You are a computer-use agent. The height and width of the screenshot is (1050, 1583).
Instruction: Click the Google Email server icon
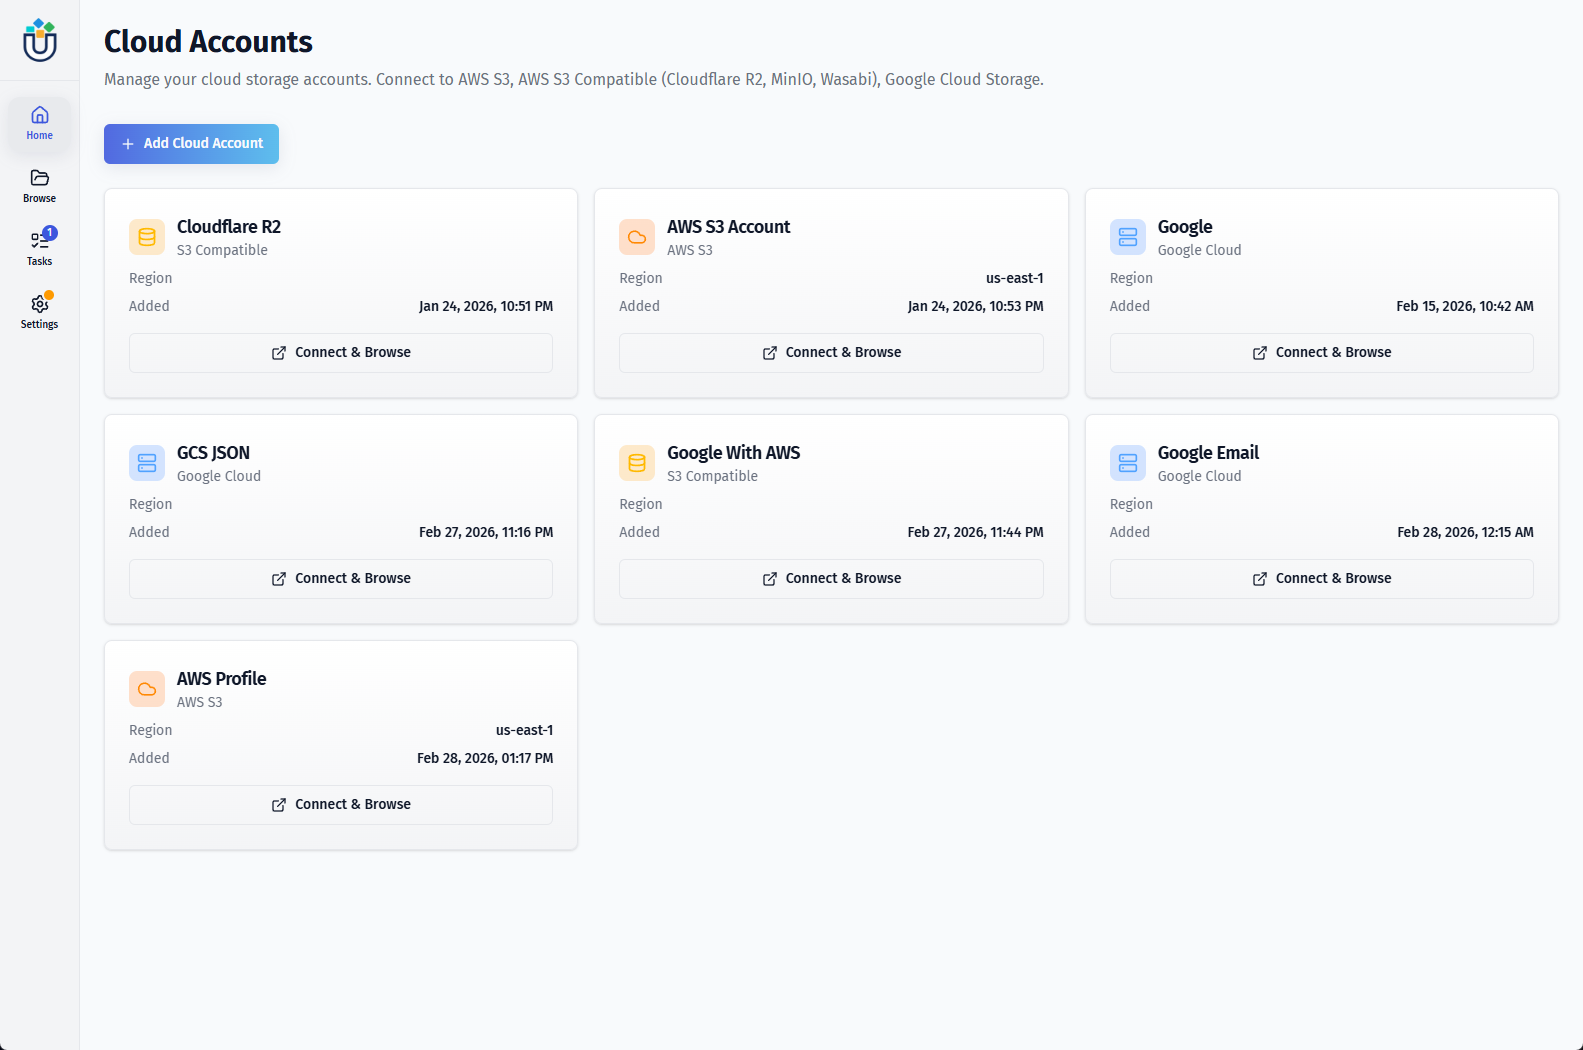point(1127,463)
